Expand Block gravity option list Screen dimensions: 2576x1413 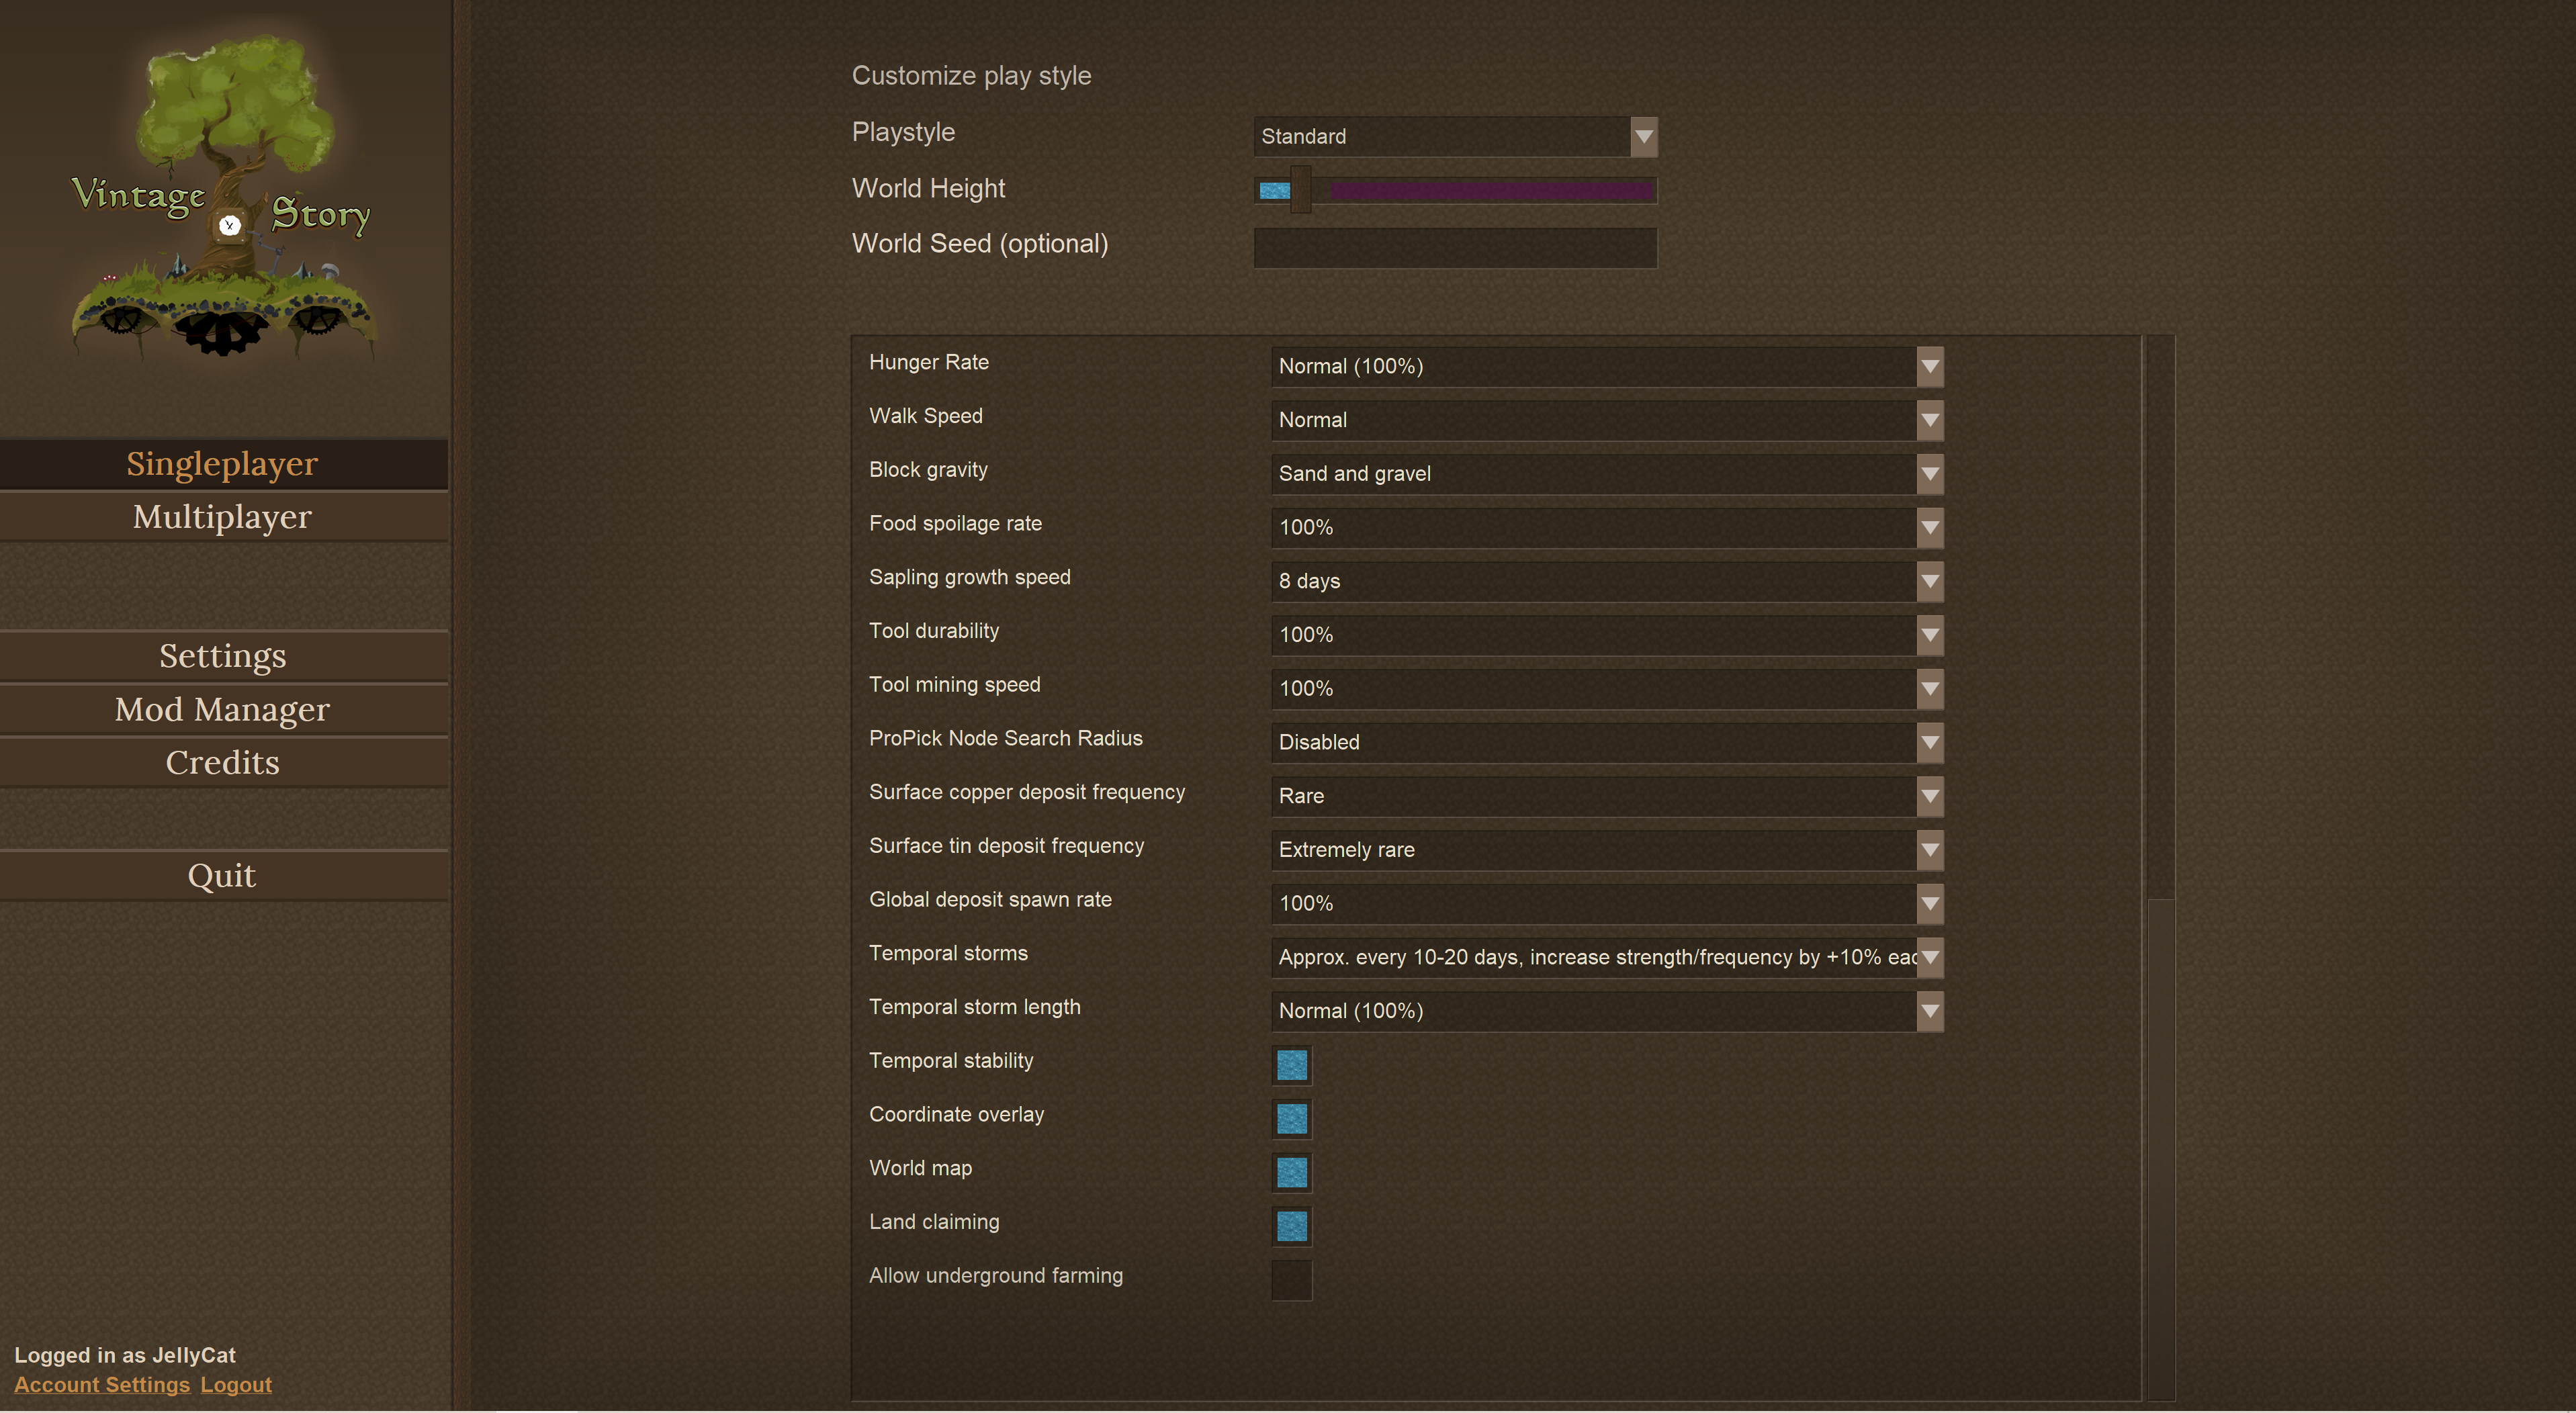point(1929,474)
